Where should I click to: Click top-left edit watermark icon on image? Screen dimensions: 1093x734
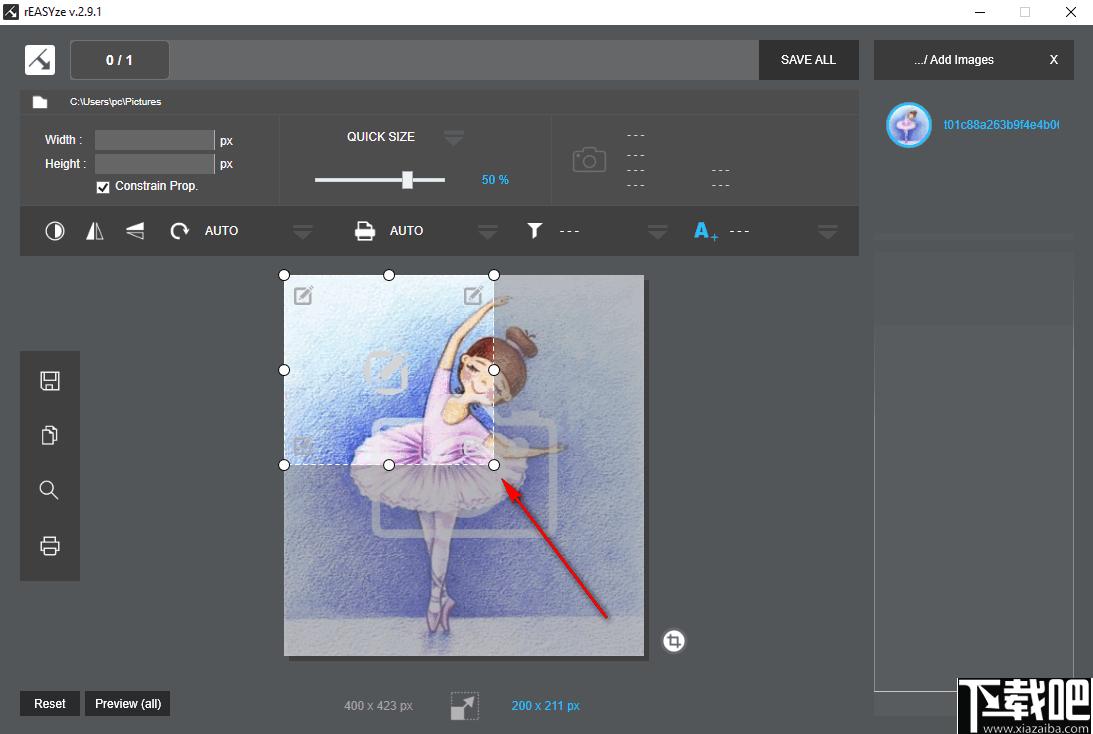click(303, 295)
